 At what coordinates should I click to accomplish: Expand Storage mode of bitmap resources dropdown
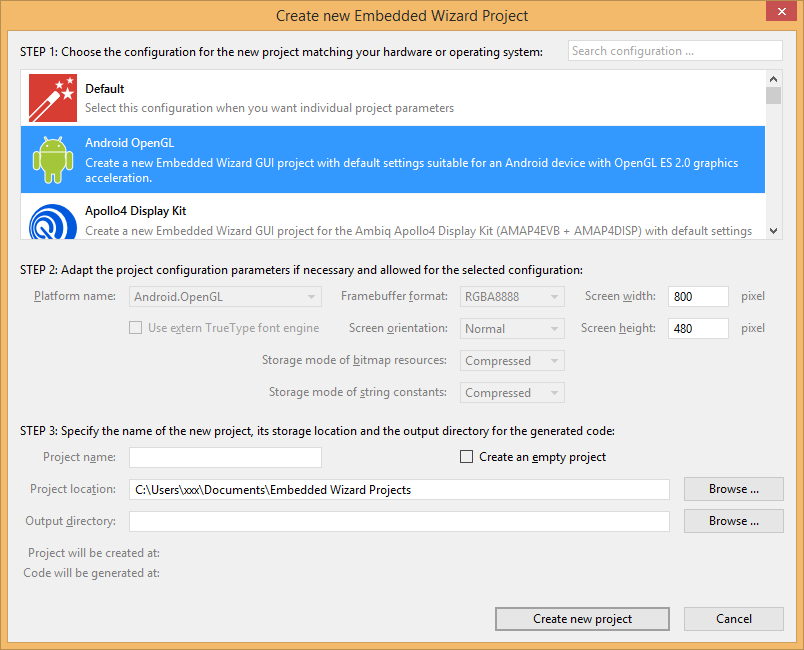tap(512, 361)
